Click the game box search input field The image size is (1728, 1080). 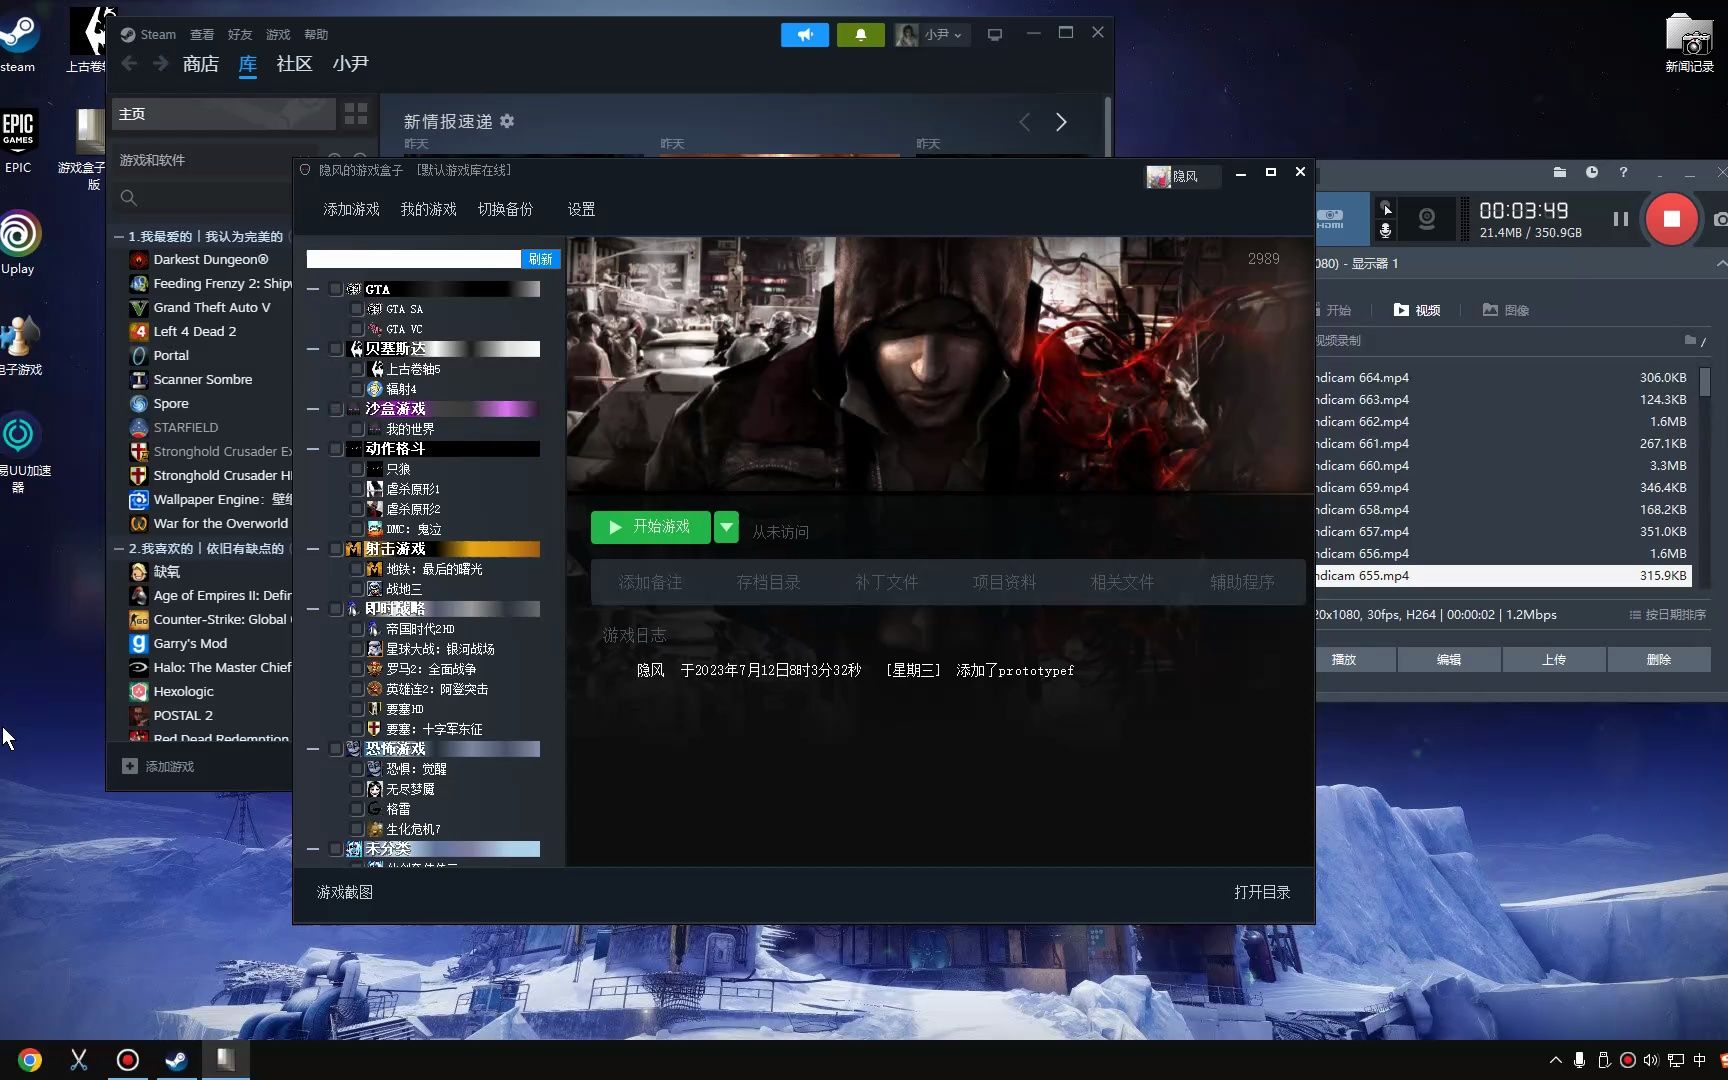point(414,259)
